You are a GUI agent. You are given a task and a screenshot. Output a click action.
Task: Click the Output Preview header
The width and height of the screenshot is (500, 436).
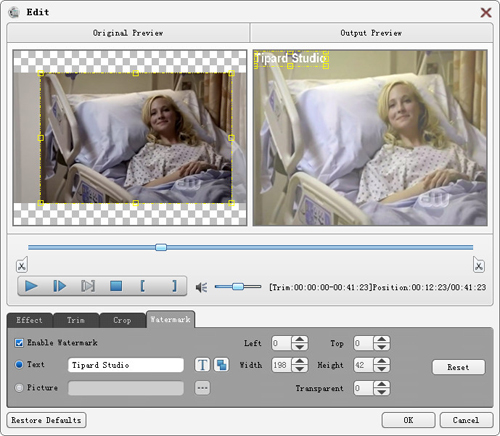click(x=371, y=33)
